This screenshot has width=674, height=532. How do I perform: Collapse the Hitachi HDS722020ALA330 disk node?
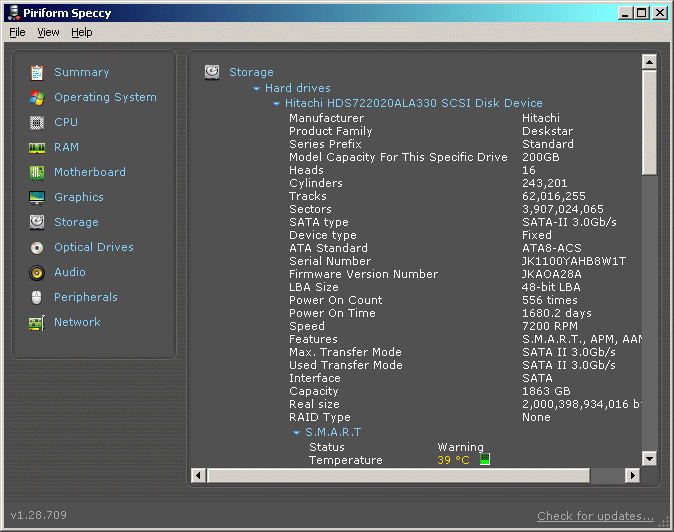[x=276, y=104]
